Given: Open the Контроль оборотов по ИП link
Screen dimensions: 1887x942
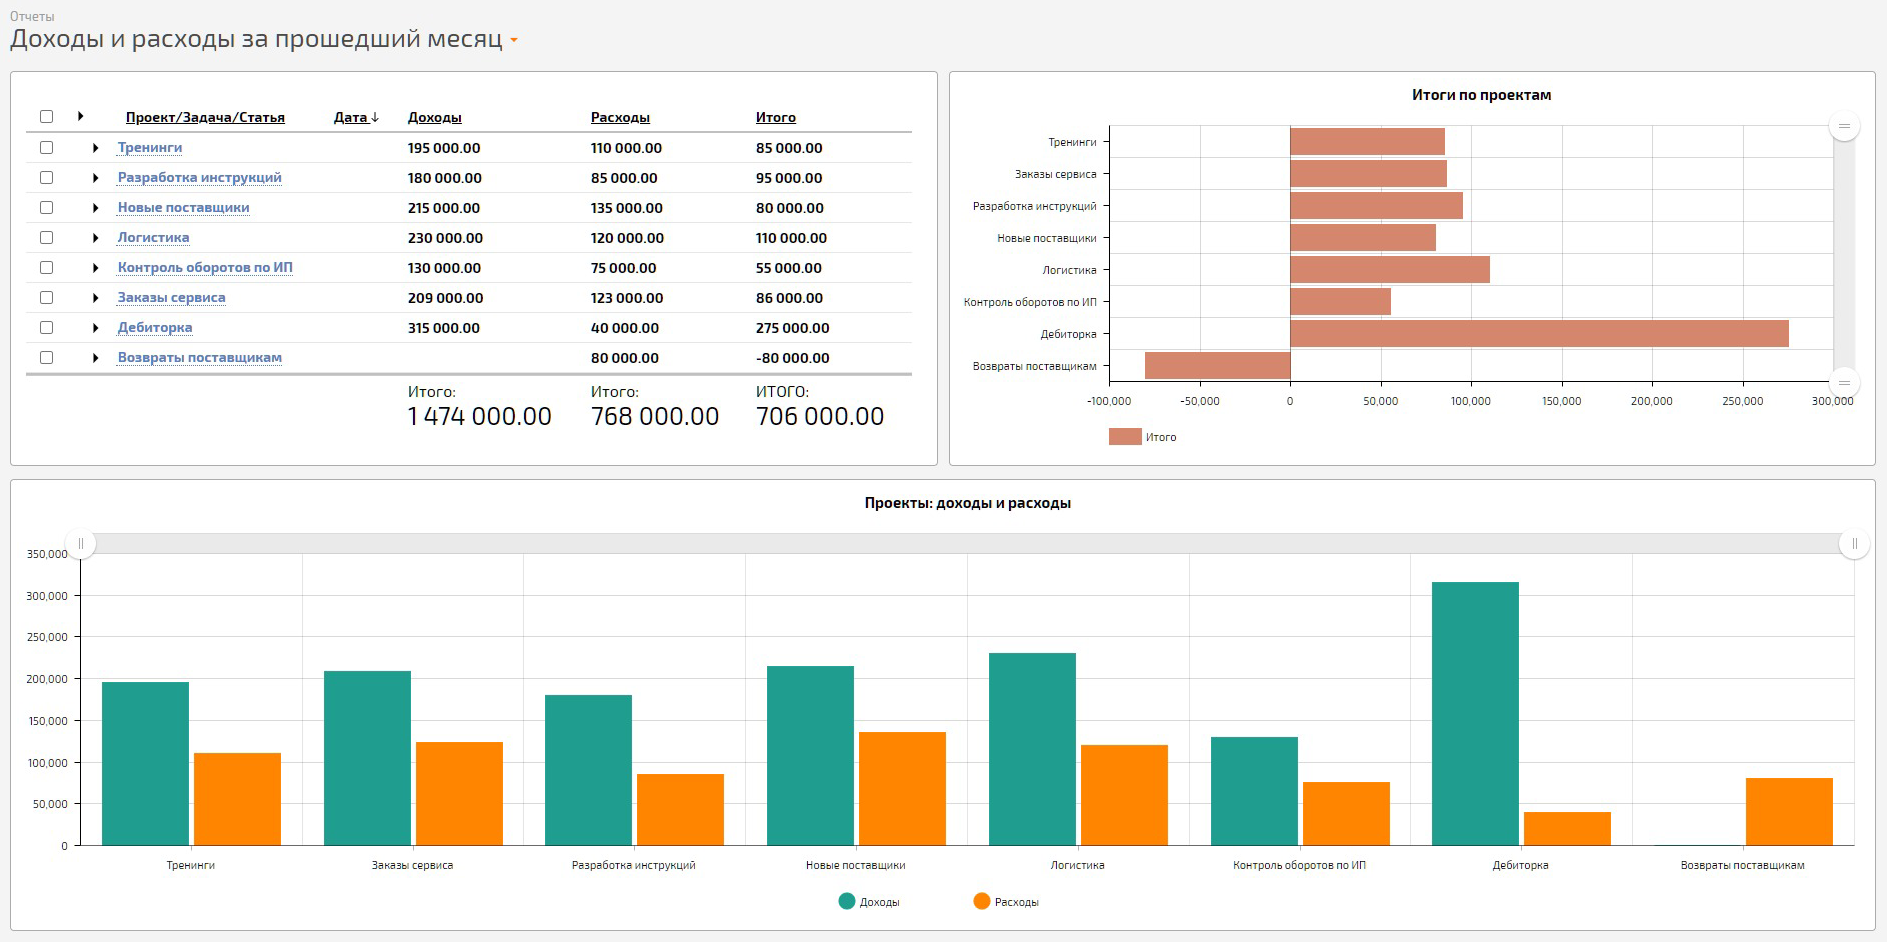Looking at the screenshot, I should [x=205, y=268].
